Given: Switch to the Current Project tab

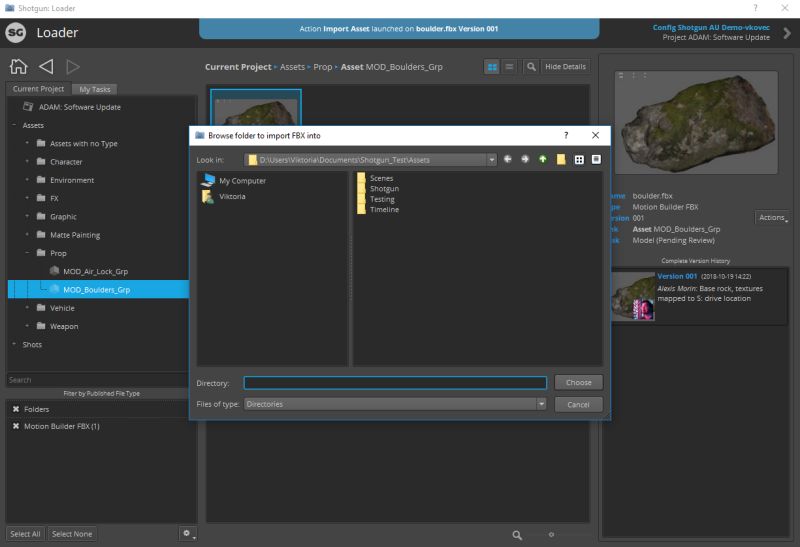Looking at the screenshot, I should pyautogui.click(x=38, y=89).
